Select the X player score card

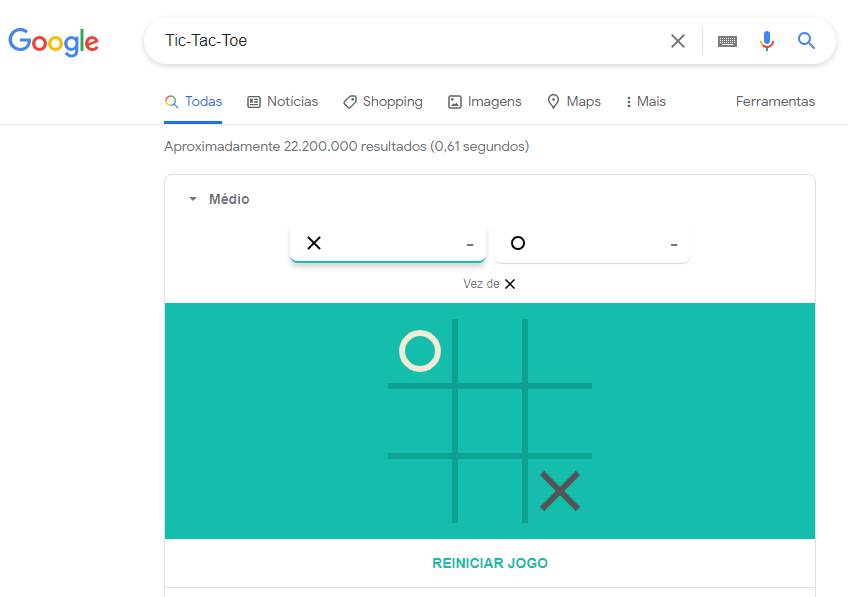pyautogui.click(x=388, y=242)
